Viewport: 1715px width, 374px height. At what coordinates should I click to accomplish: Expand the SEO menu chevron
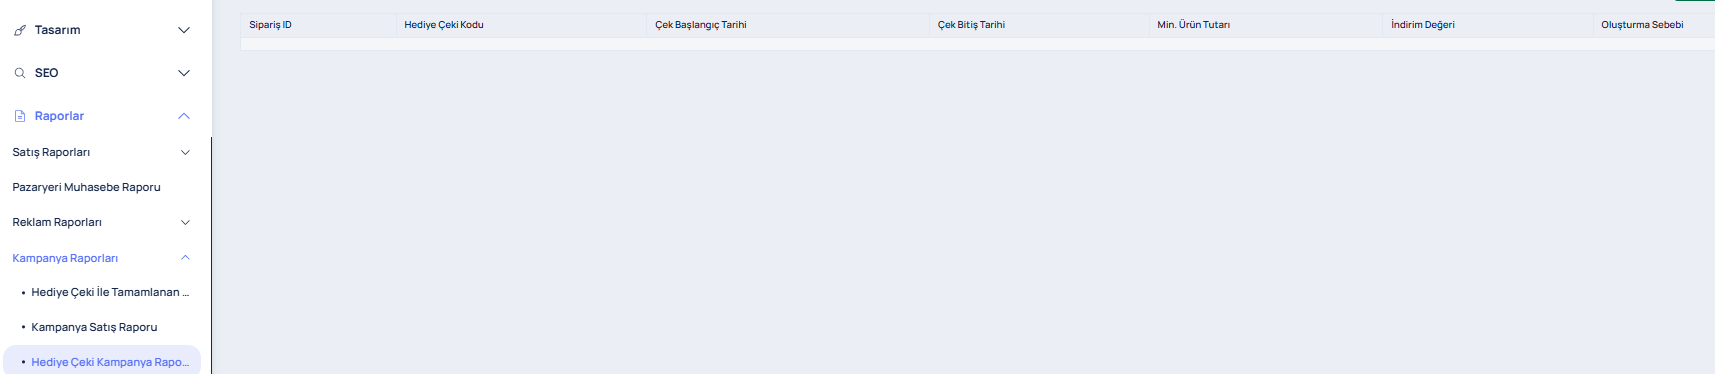[x=184, y=73]
